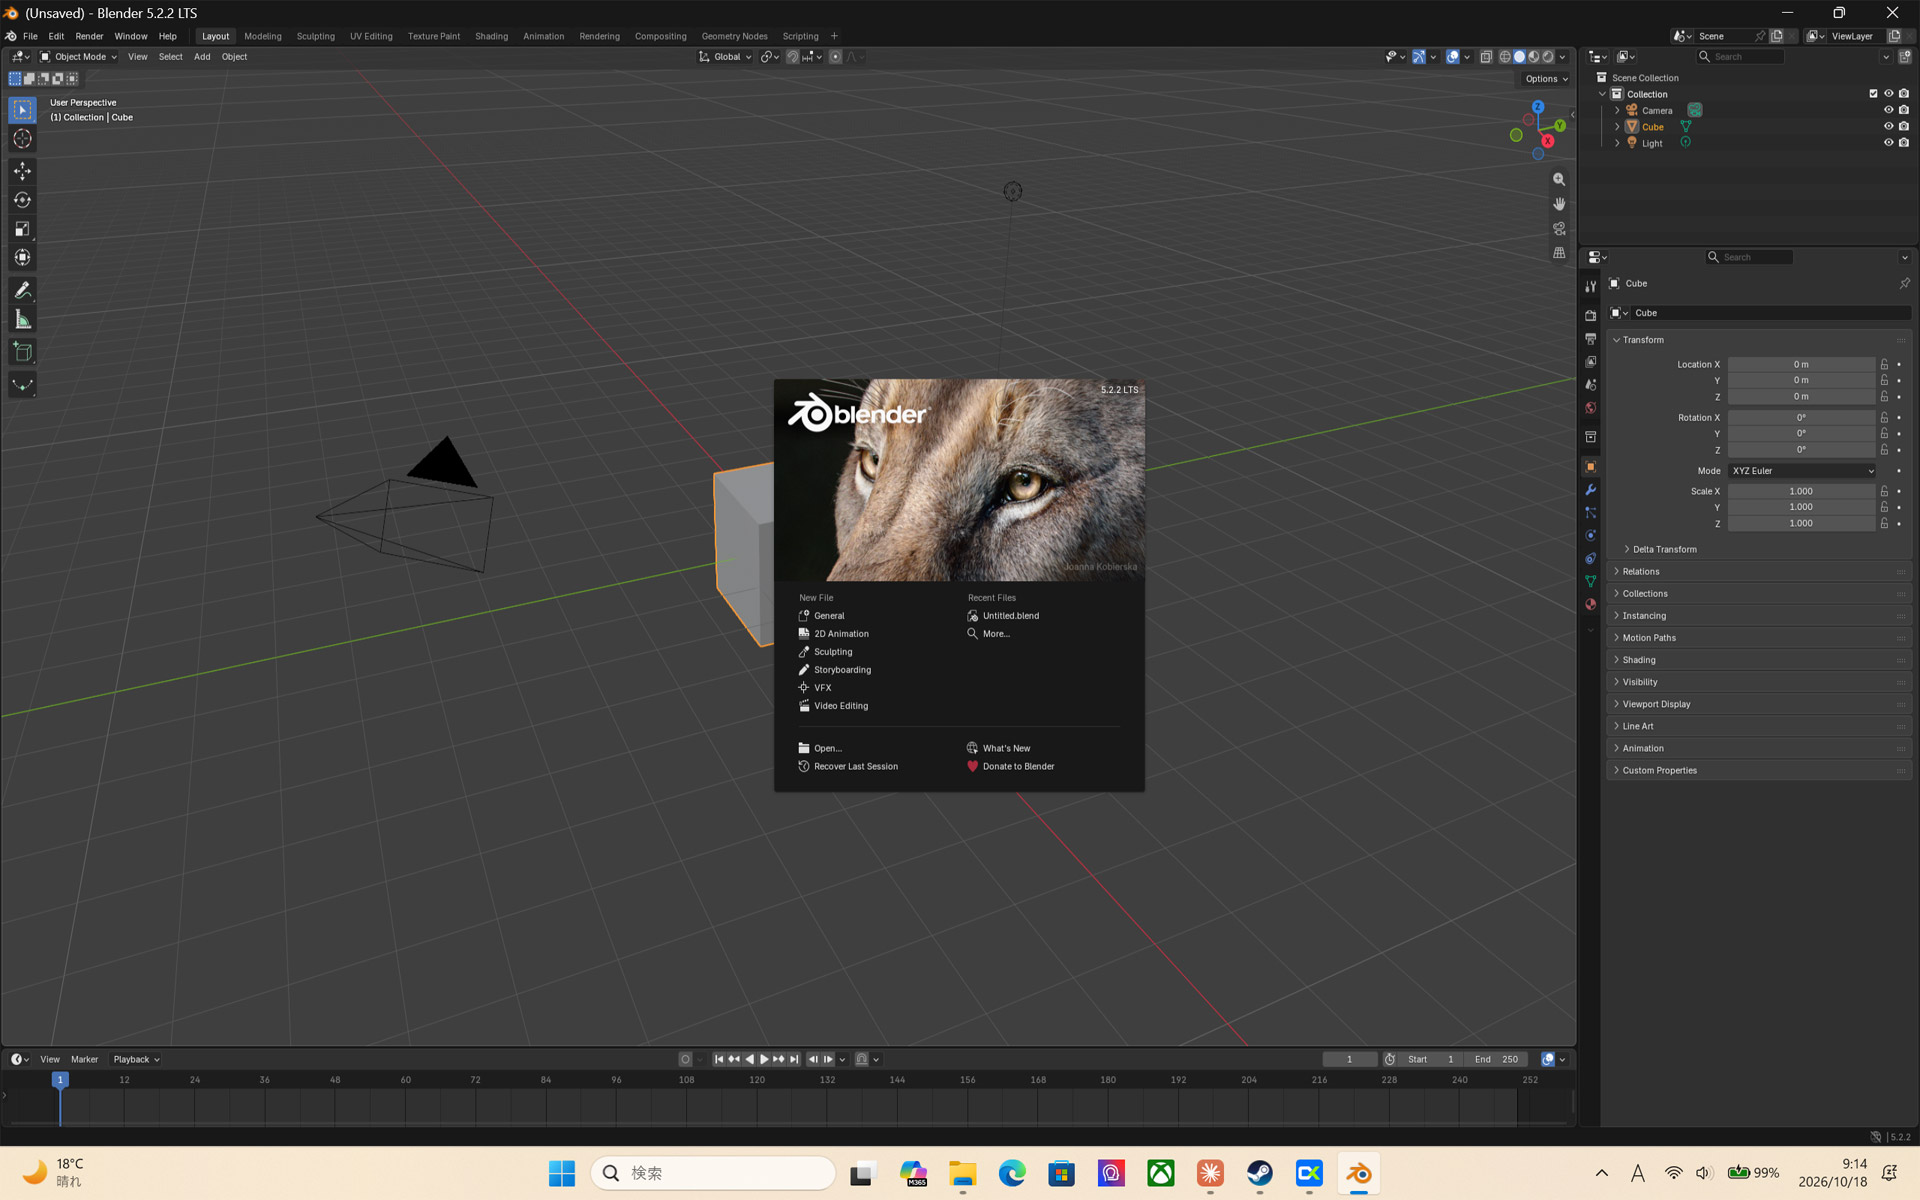Switch to the Sculpting workspace tab

click(x=315, y=36)
